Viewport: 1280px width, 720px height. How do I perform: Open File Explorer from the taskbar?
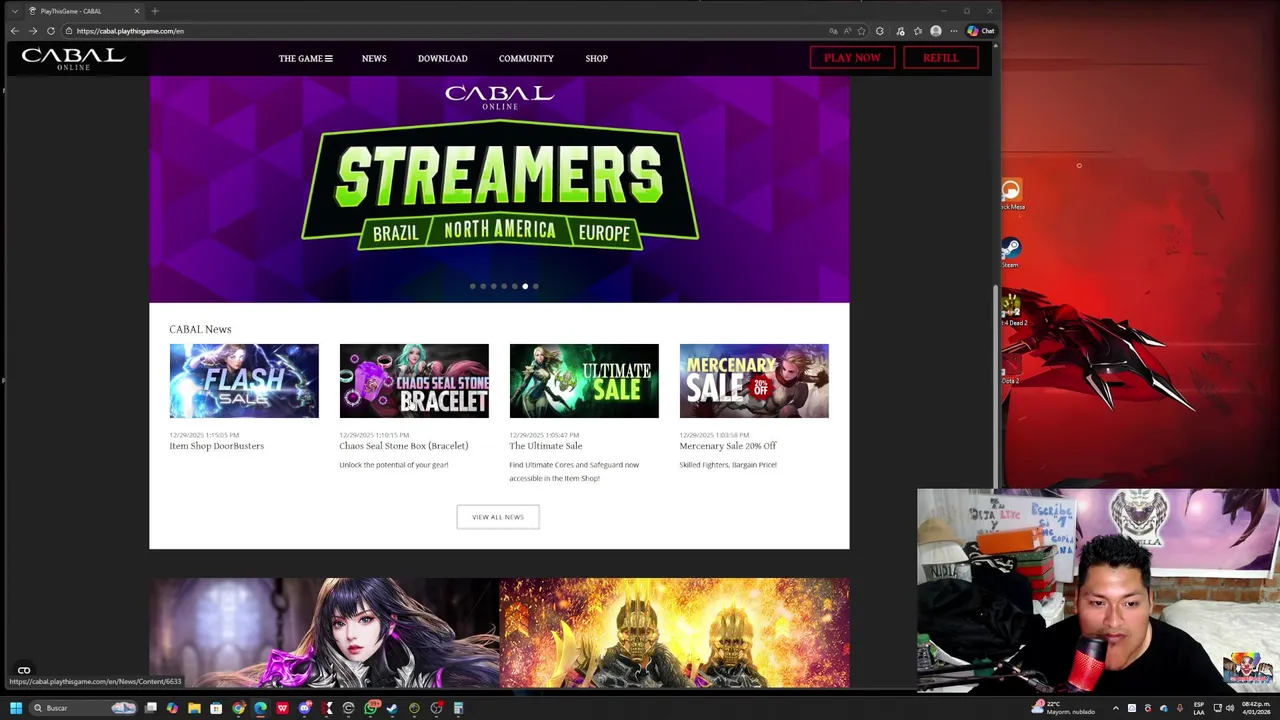coord(194,708)
